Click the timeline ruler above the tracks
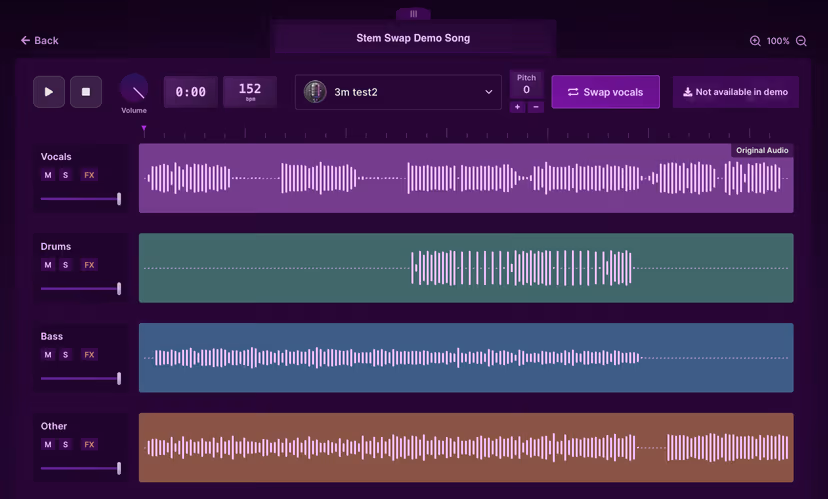 466,133
